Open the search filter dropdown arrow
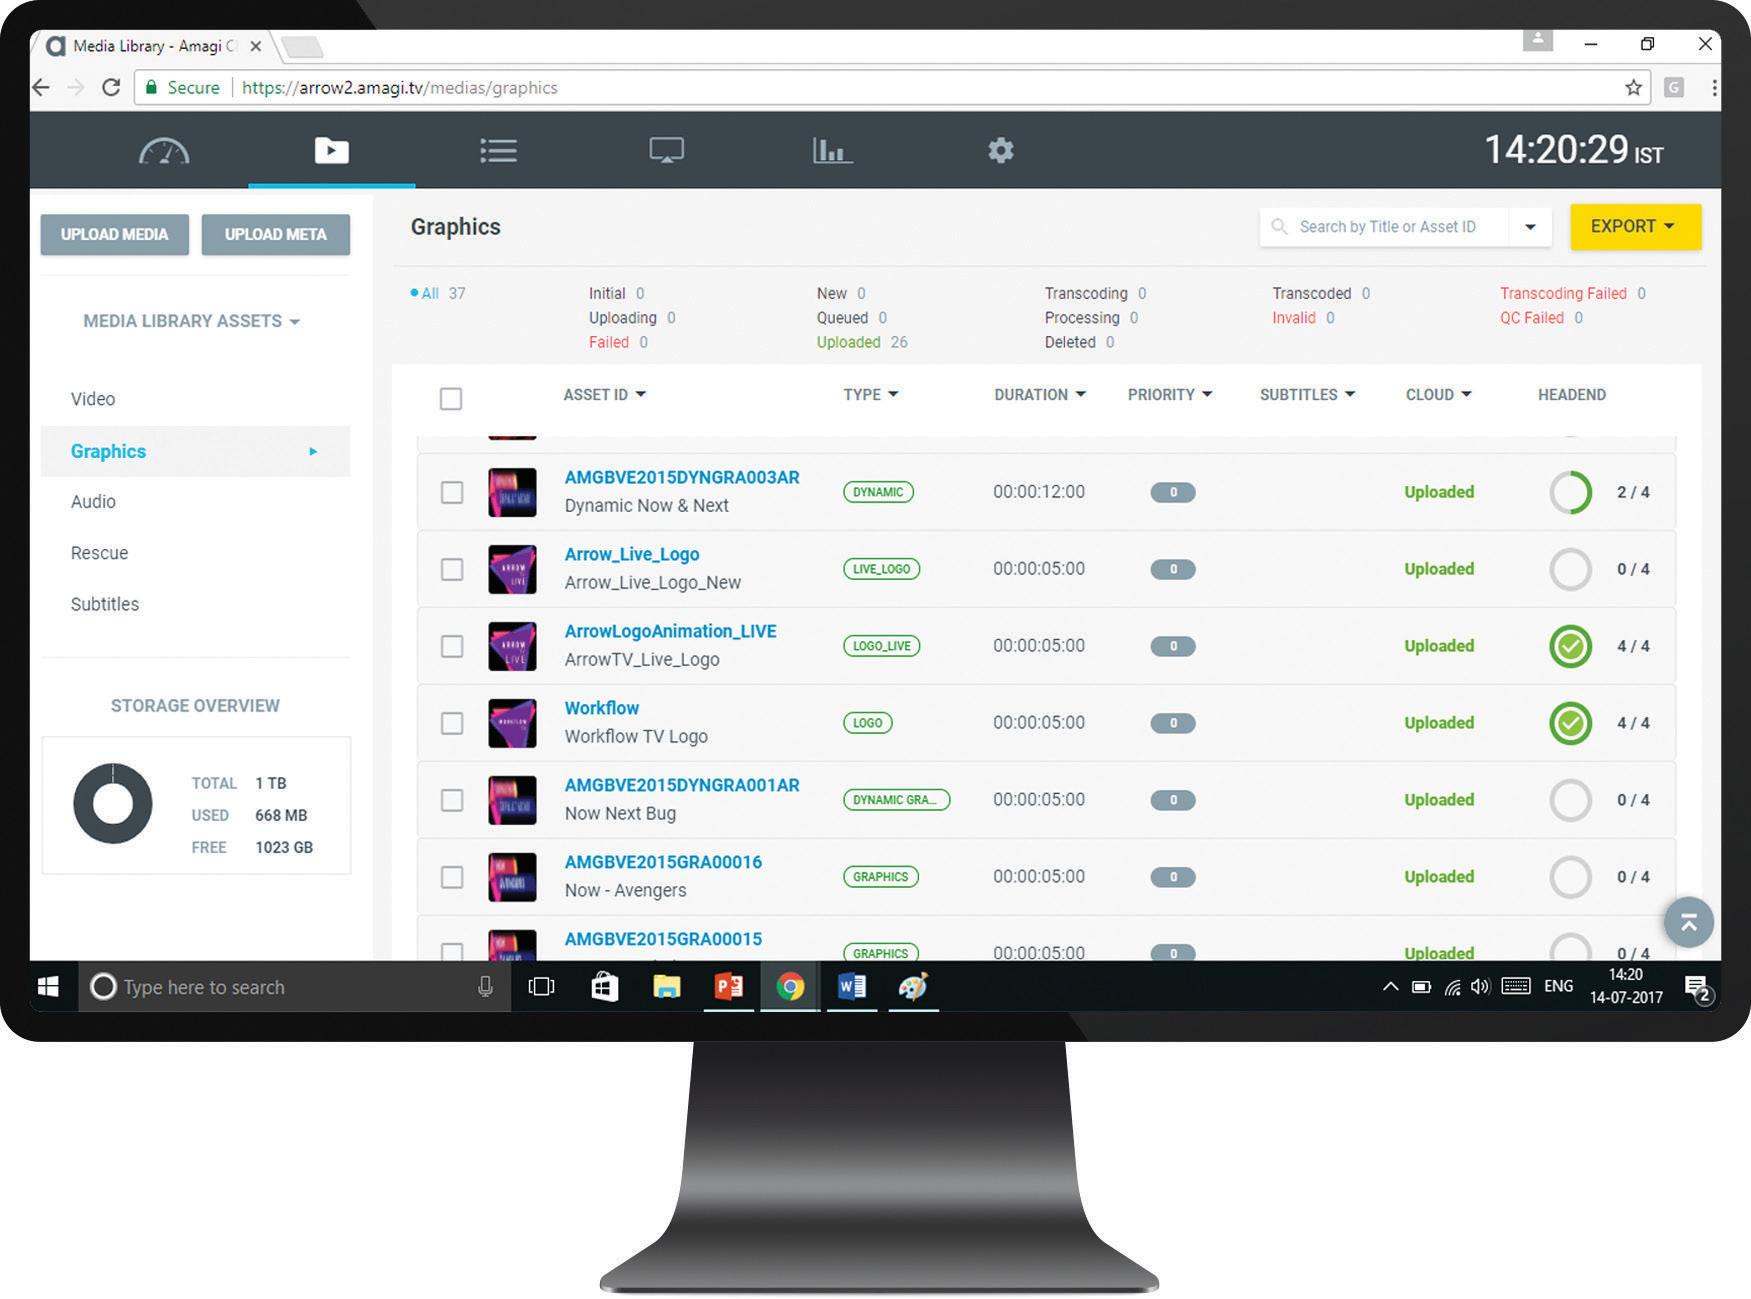Image resolution: width=1751 pixels, height=1299 pixels. pos(1529,227)
